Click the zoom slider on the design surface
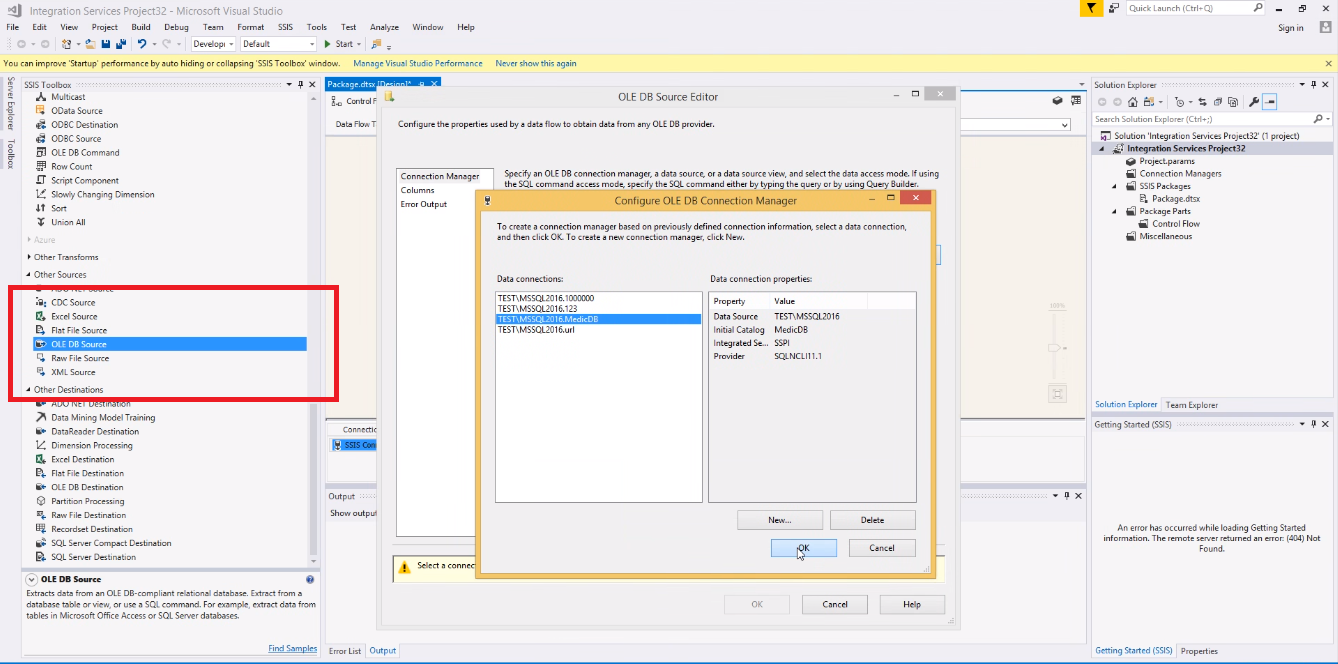 tap(1053, 348)
